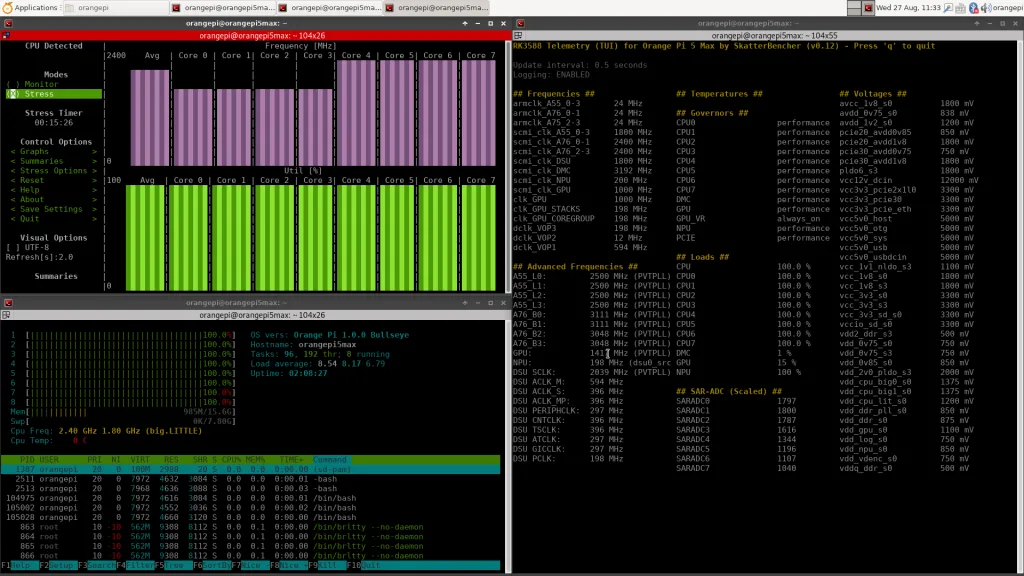Click Quit in s-tui Control Options
This screenshot has height=576, width=1024.
click(x=29, y=218)
